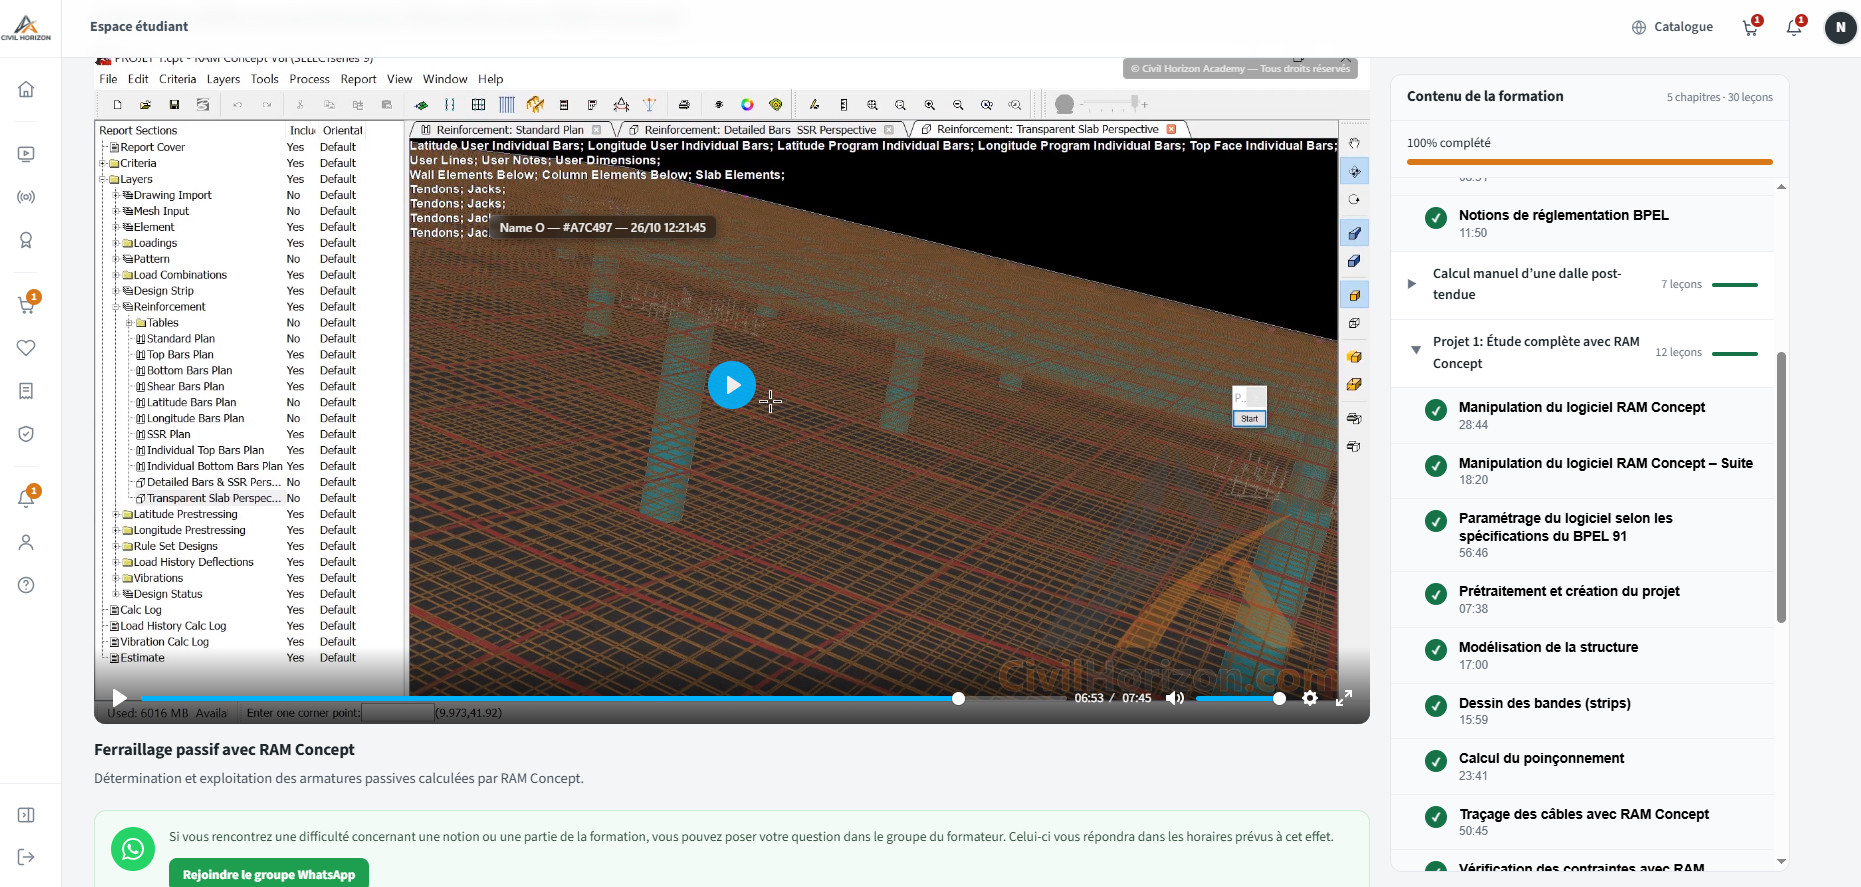Go to home via sidebar house icon
Image resolution: width=1861 pixels, height=887 pixels.
26,89
